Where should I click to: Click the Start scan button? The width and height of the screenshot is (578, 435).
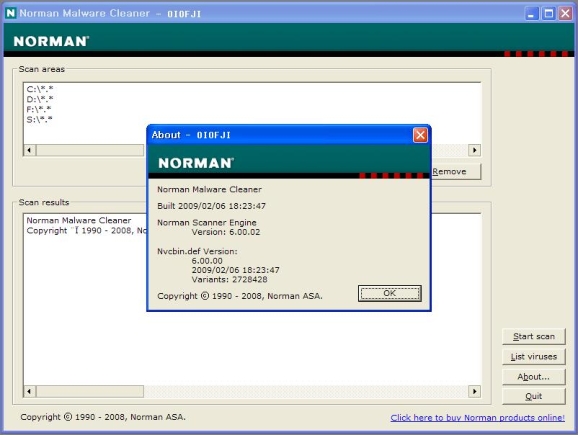[533, 336]
